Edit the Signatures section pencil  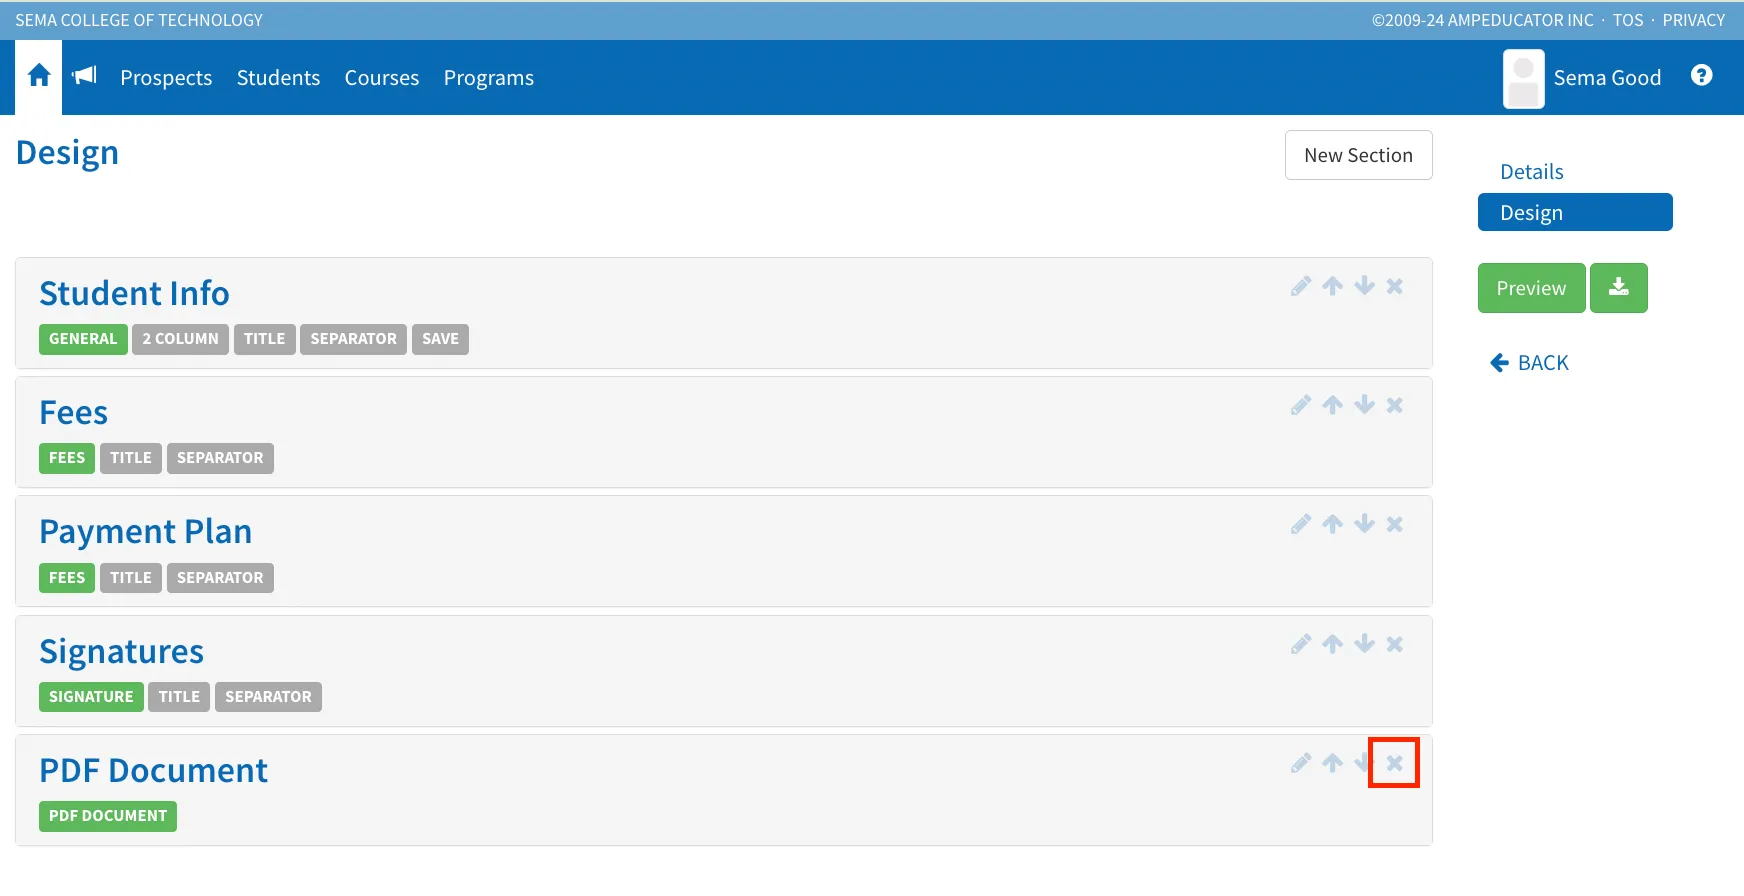1300,644
